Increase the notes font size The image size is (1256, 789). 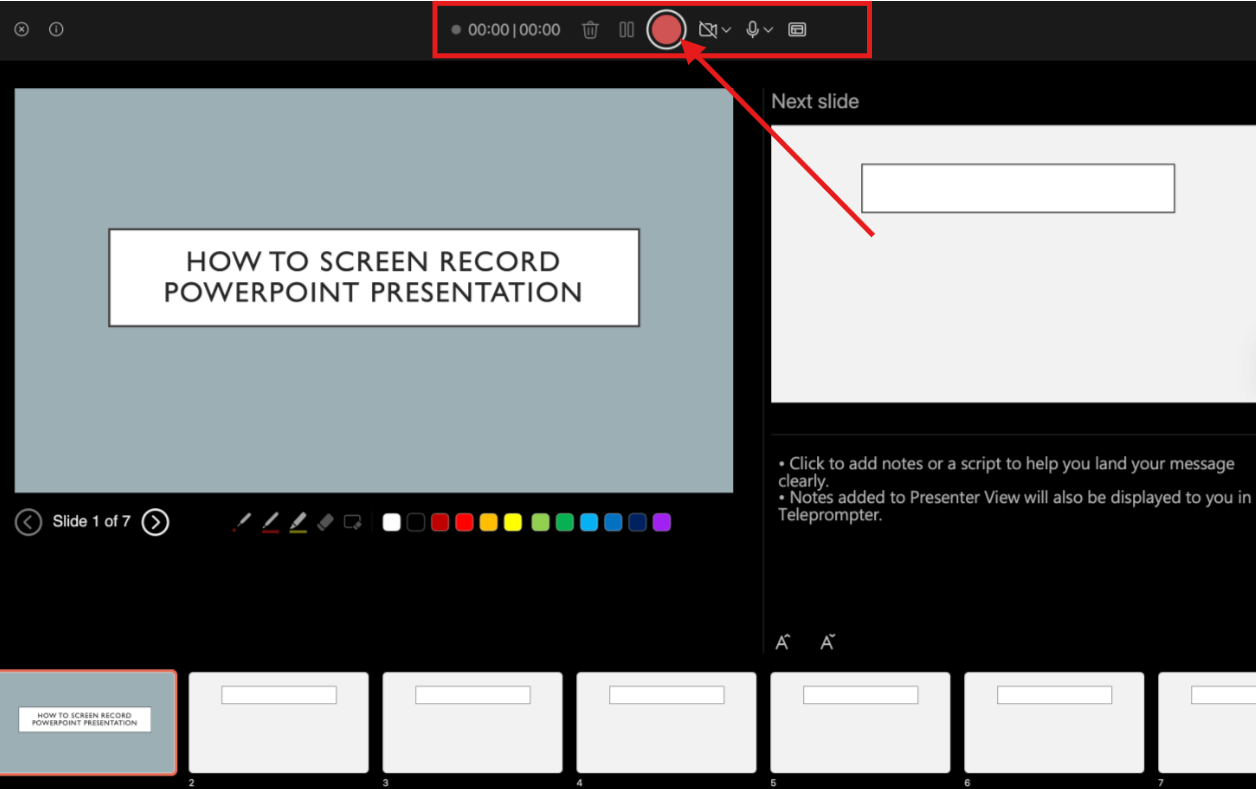[x=783, y=642]
